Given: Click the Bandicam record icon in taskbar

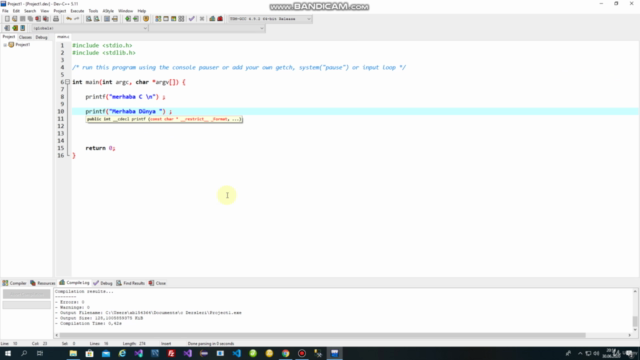Looking at the screenshot, I should [x=302, y=353].
